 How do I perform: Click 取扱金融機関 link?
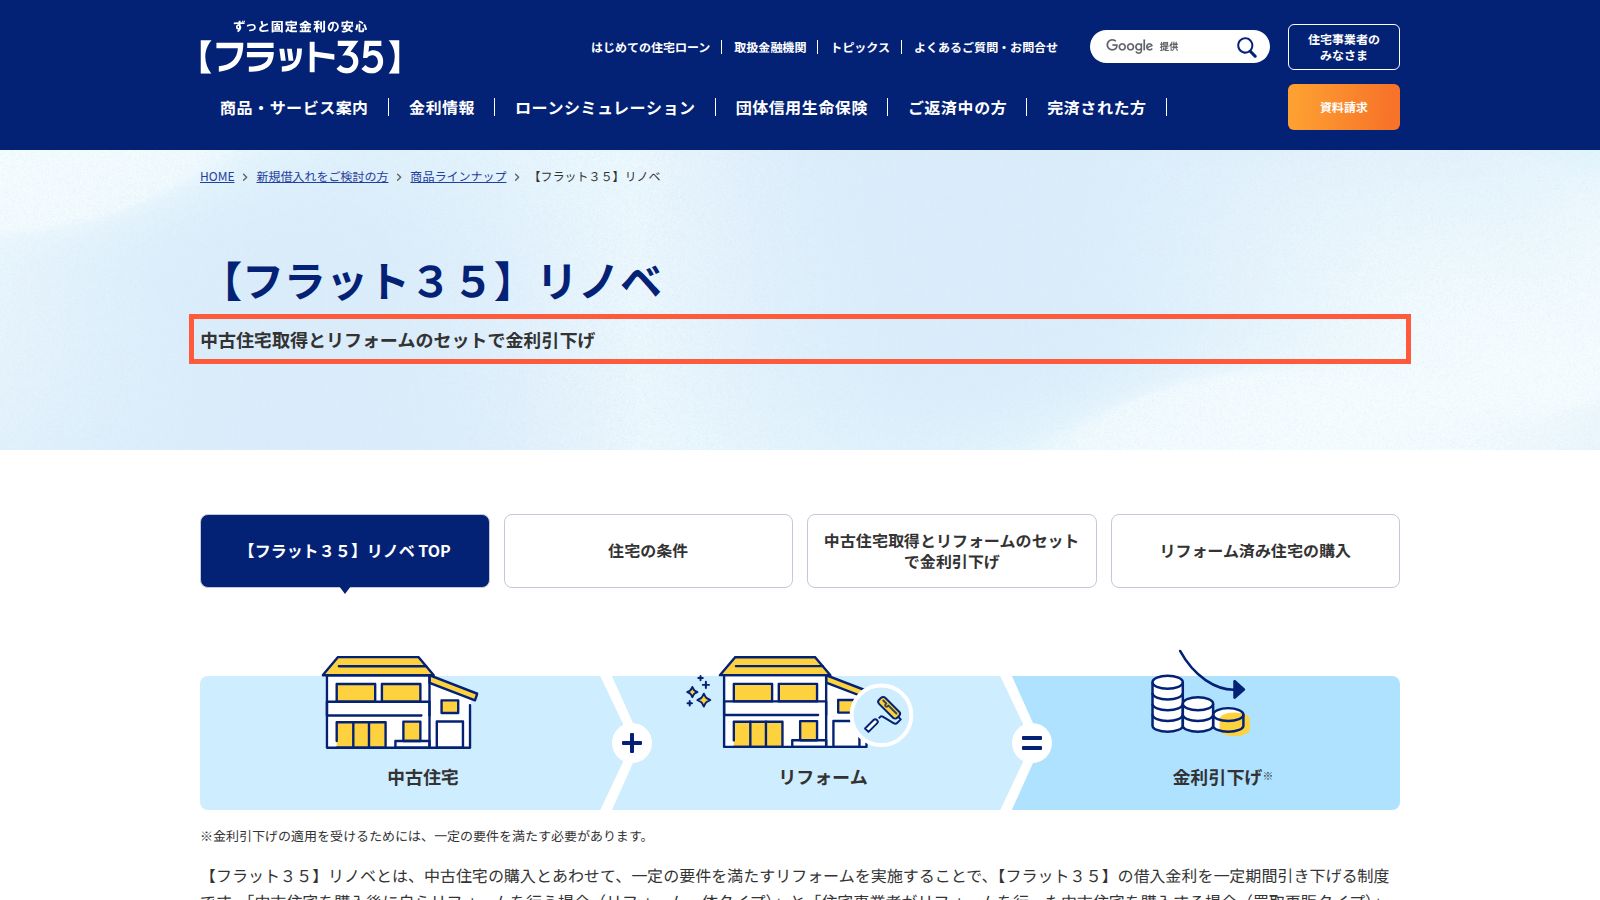coord(770,47)
